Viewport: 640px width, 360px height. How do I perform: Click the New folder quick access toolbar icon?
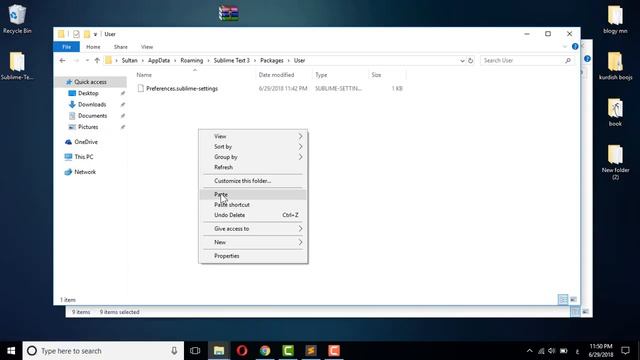[87, 34]
